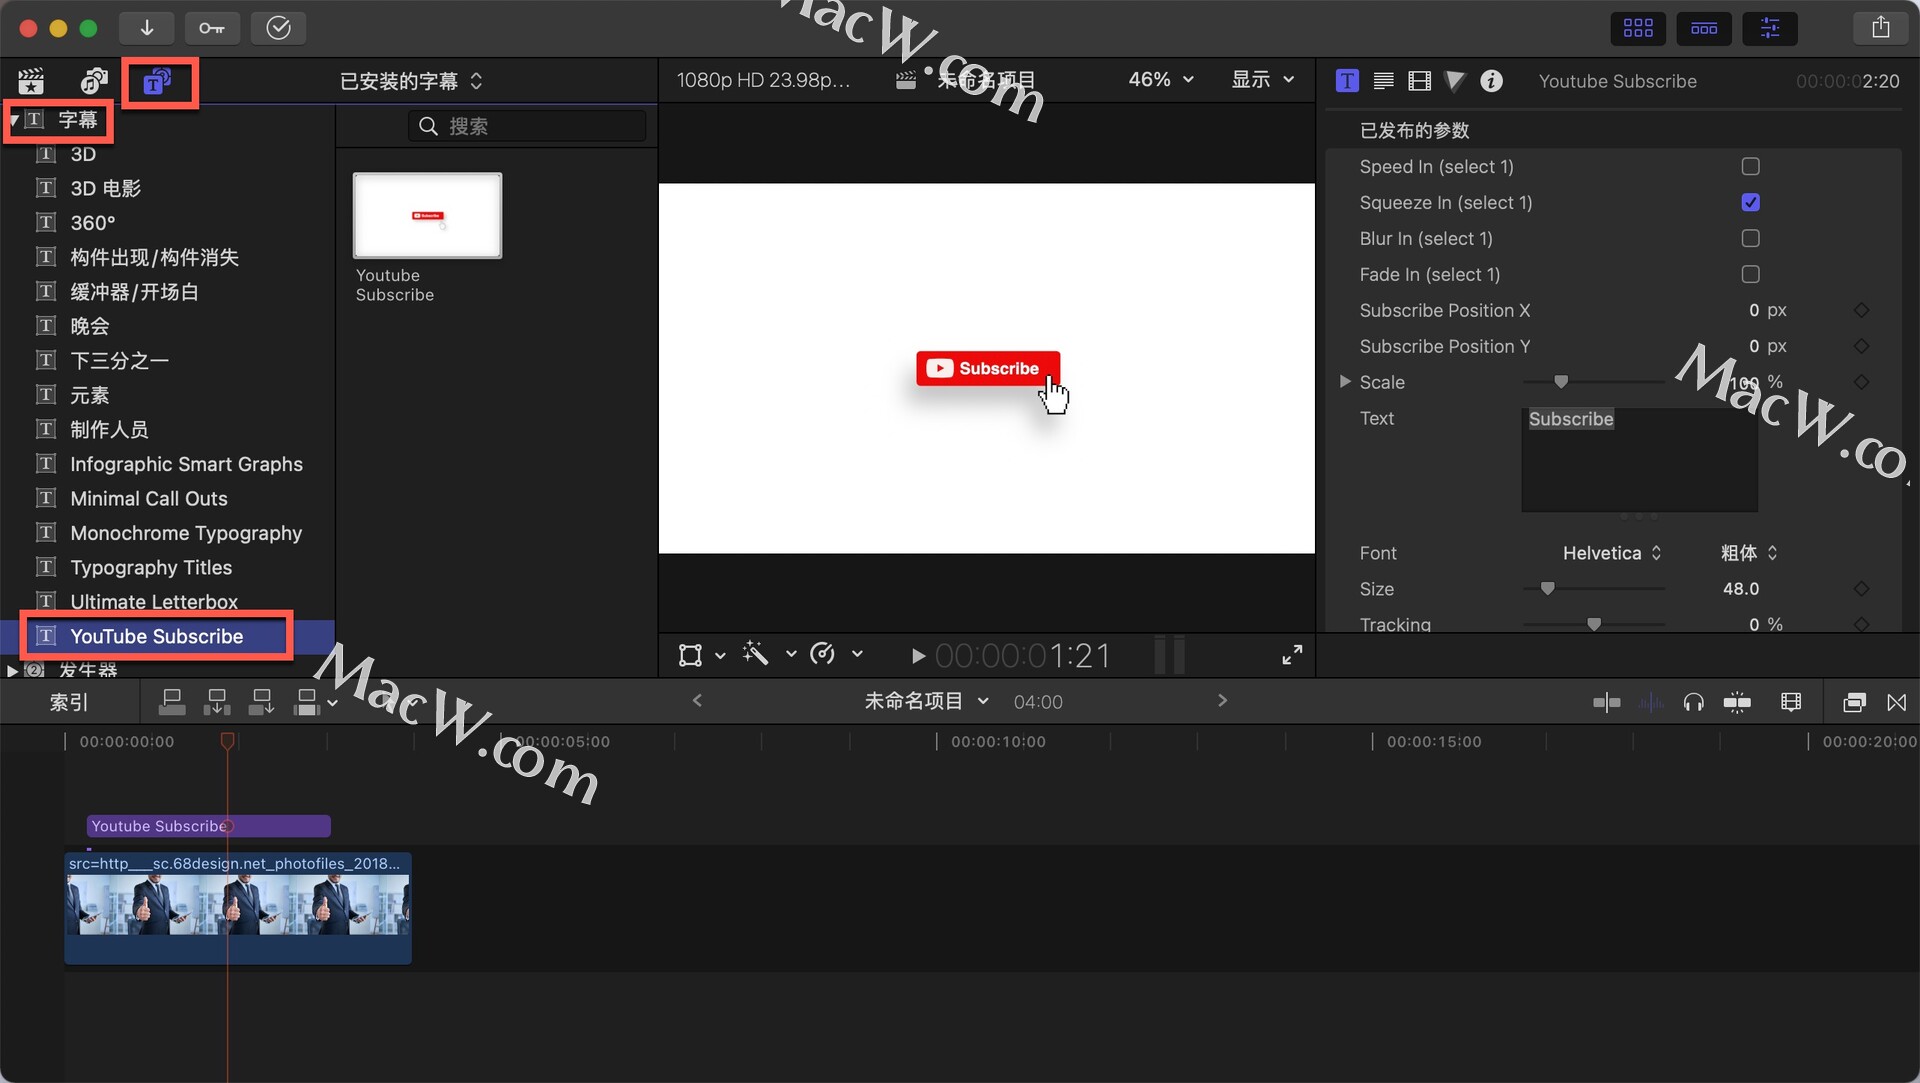Toggle the inspector sliders button
Screen dimensions: 1920x1083
point(1770,28)
